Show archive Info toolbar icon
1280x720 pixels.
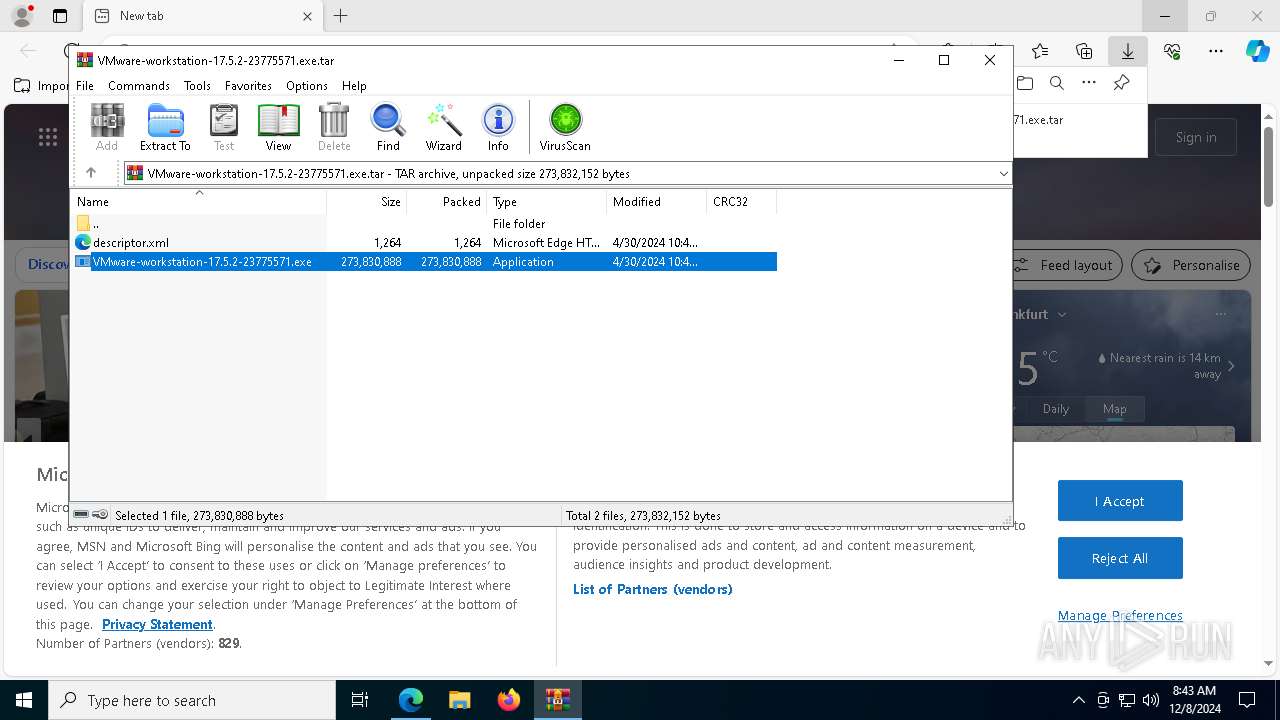pyautogui.click(x=498, y=127)
